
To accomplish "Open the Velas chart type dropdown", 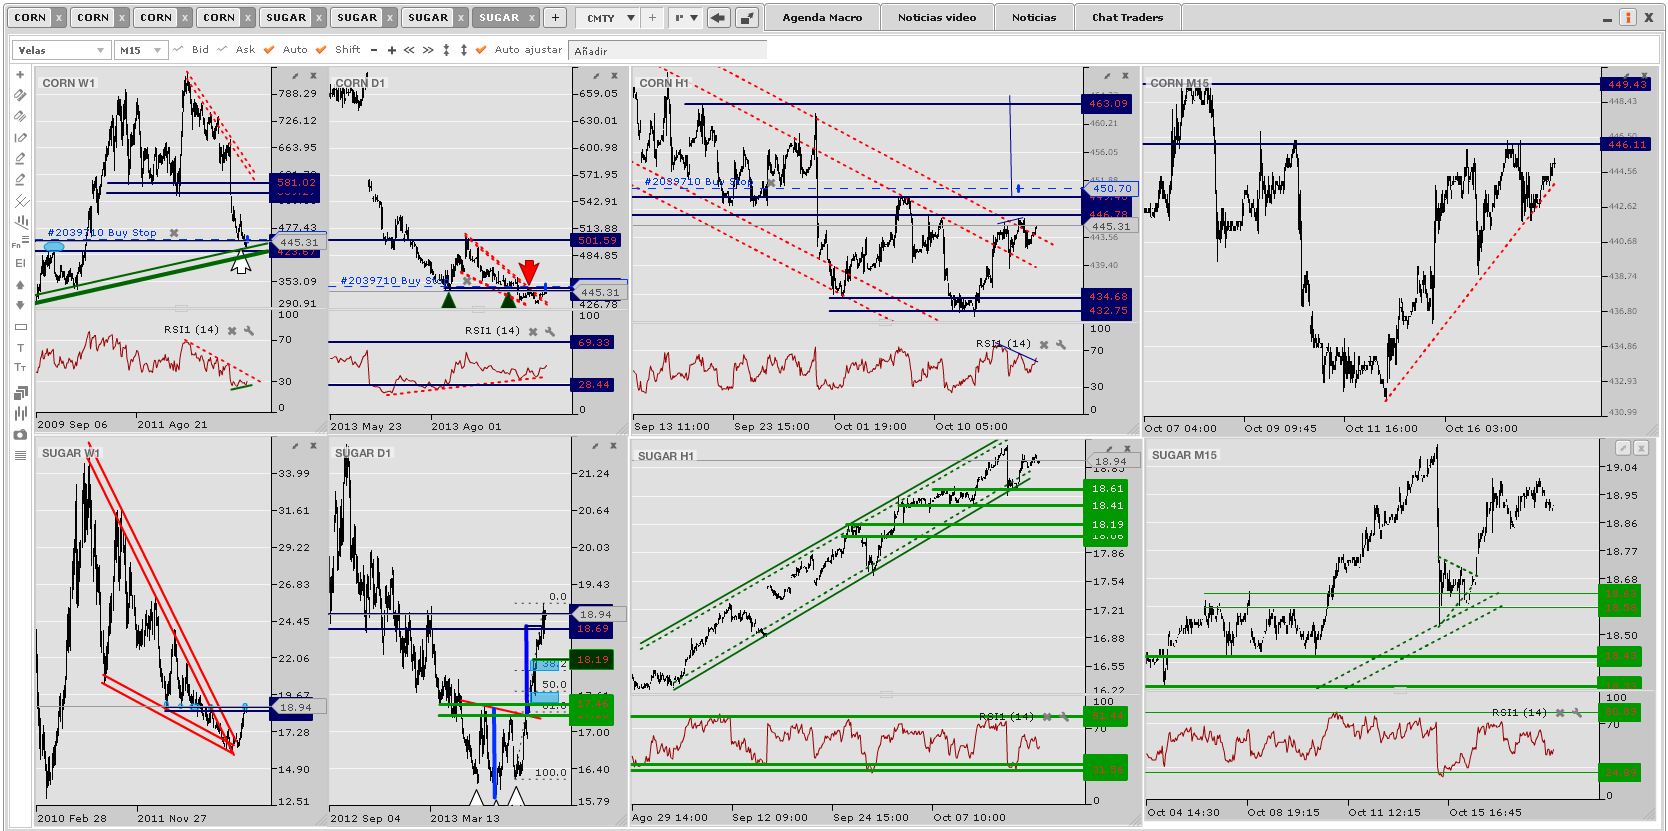I will [60, 50].
